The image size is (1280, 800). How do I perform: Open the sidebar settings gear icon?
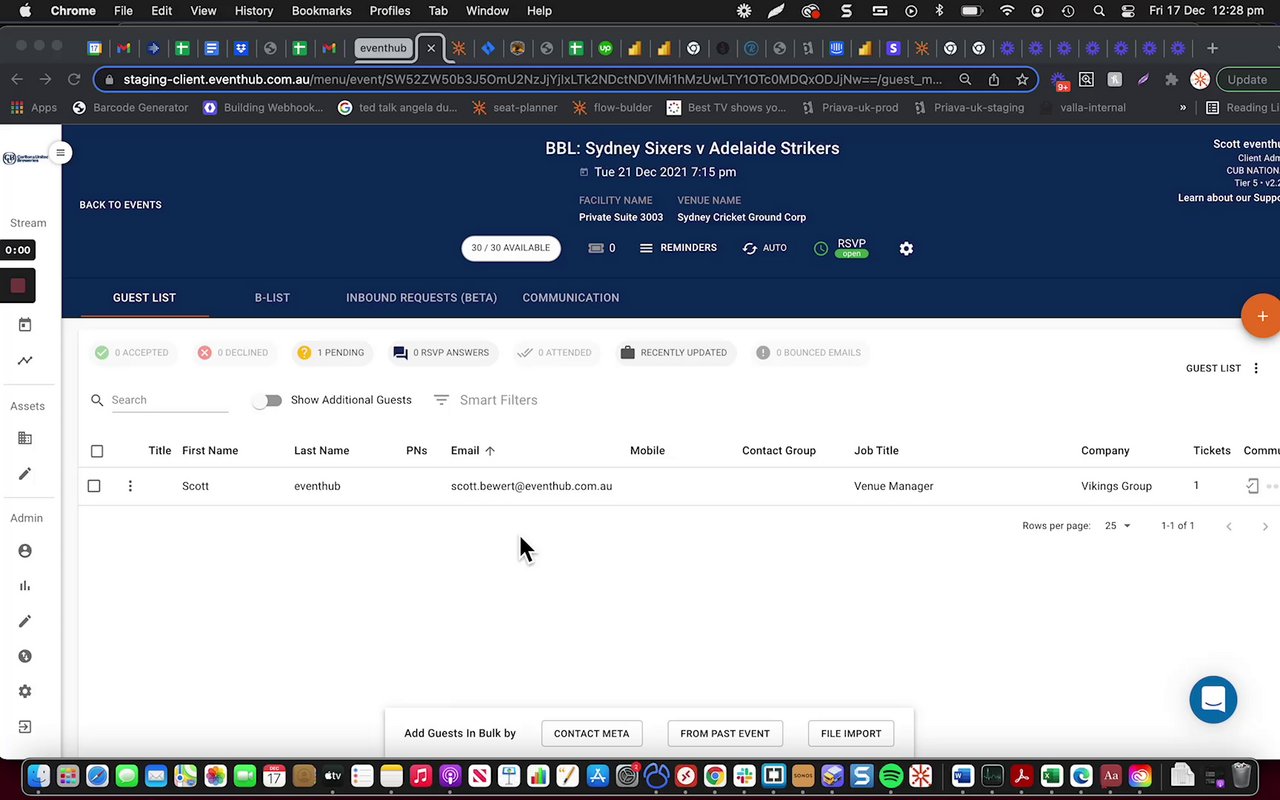click(25, 691)
